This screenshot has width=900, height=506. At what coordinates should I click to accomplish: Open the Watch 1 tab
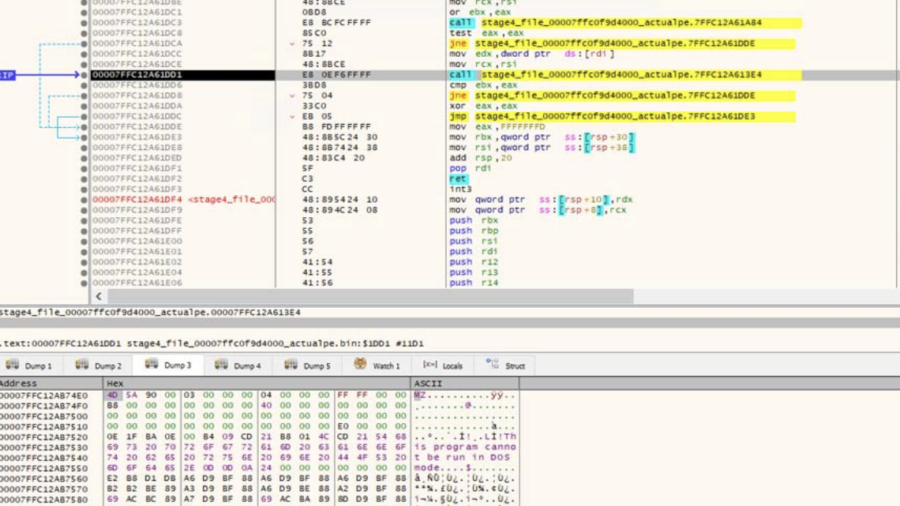tap(377, 365)
